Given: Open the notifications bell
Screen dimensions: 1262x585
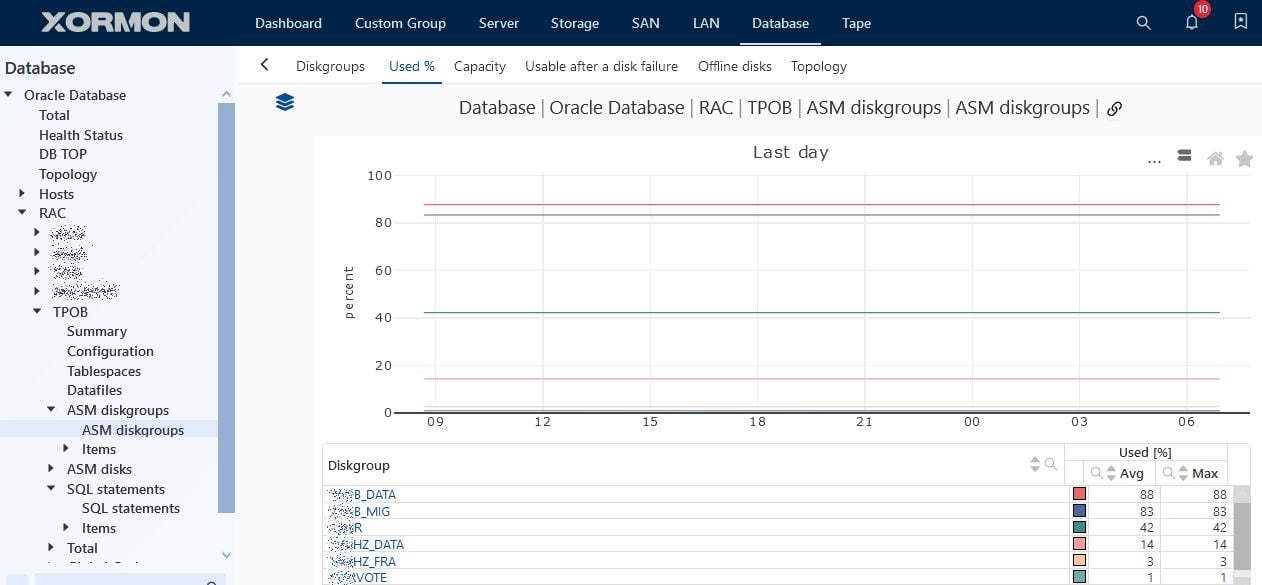Looking at the screenshot, I should pyautogui.click(x=1192, y=23).
